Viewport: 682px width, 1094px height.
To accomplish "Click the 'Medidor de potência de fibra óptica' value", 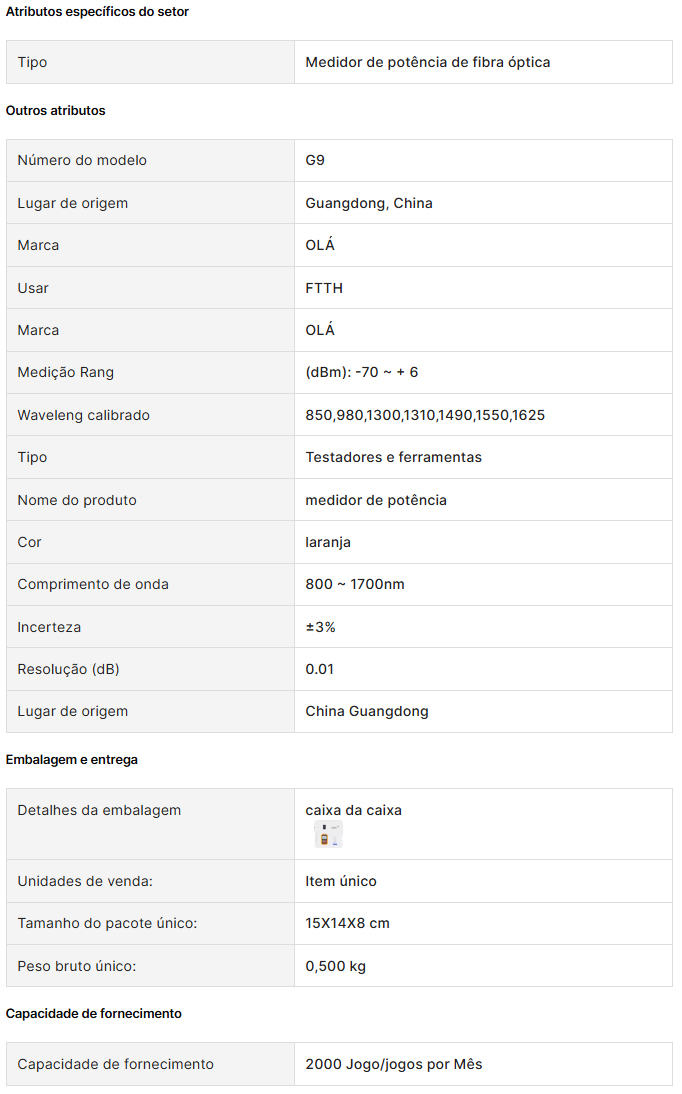I will [427, 62].
